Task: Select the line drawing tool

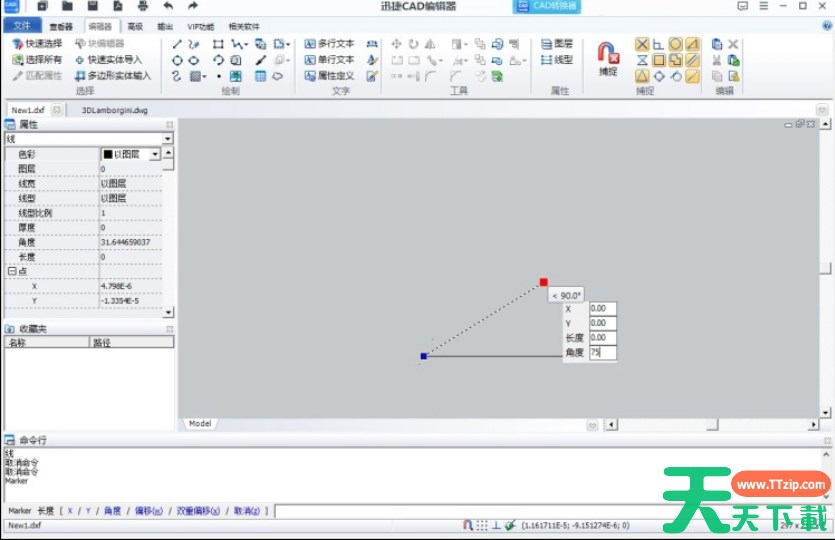Action: click(x=177, y=44)
